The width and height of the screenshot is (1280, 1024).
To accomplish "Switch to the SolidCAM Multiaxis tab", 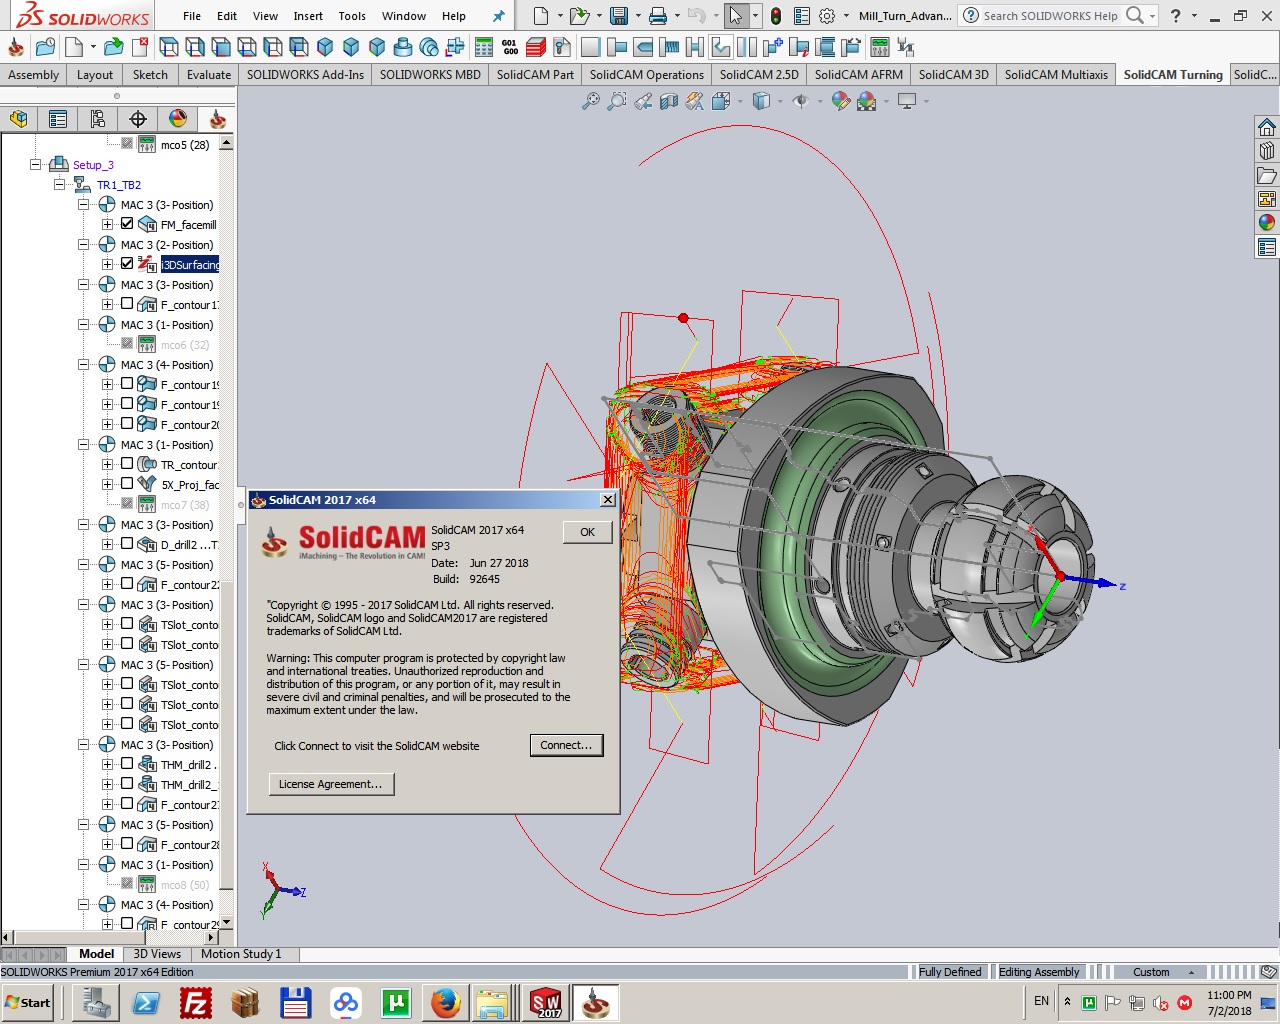I will tap(1056, 74).
